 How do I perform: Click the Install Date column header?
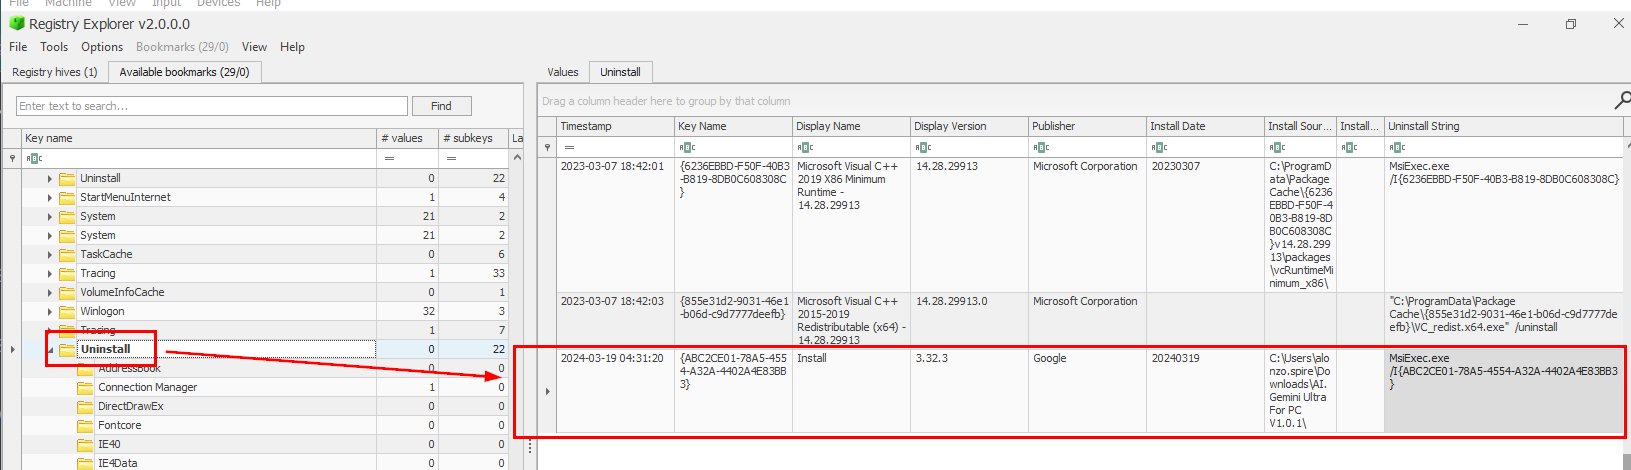click(x=1177, y=126)
